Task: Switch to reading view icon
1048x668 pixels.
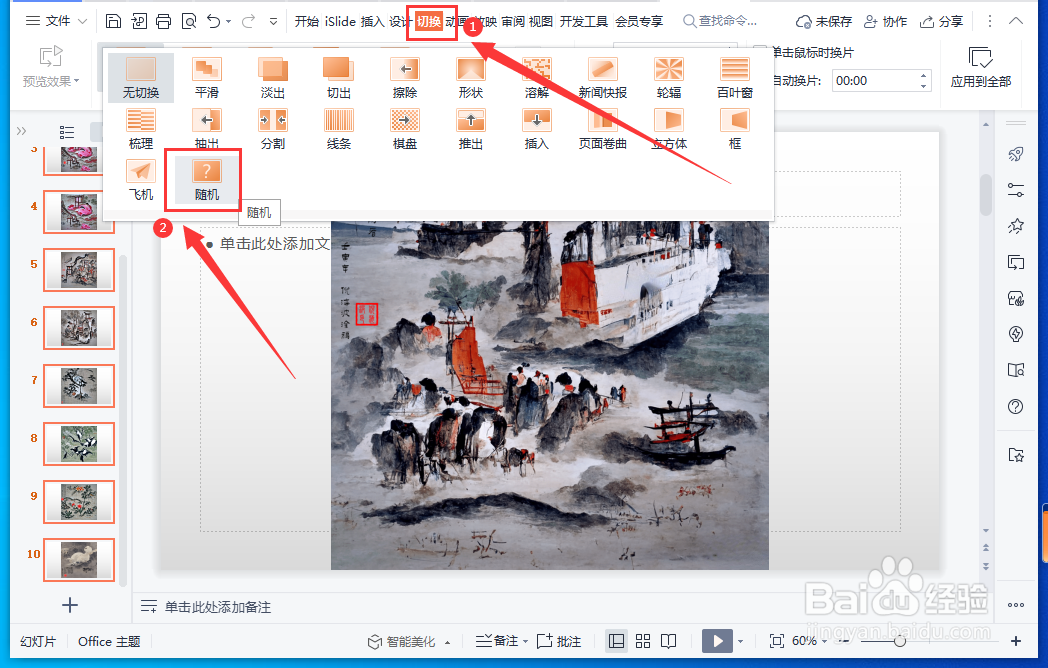Action: click(x=668, y=641)
